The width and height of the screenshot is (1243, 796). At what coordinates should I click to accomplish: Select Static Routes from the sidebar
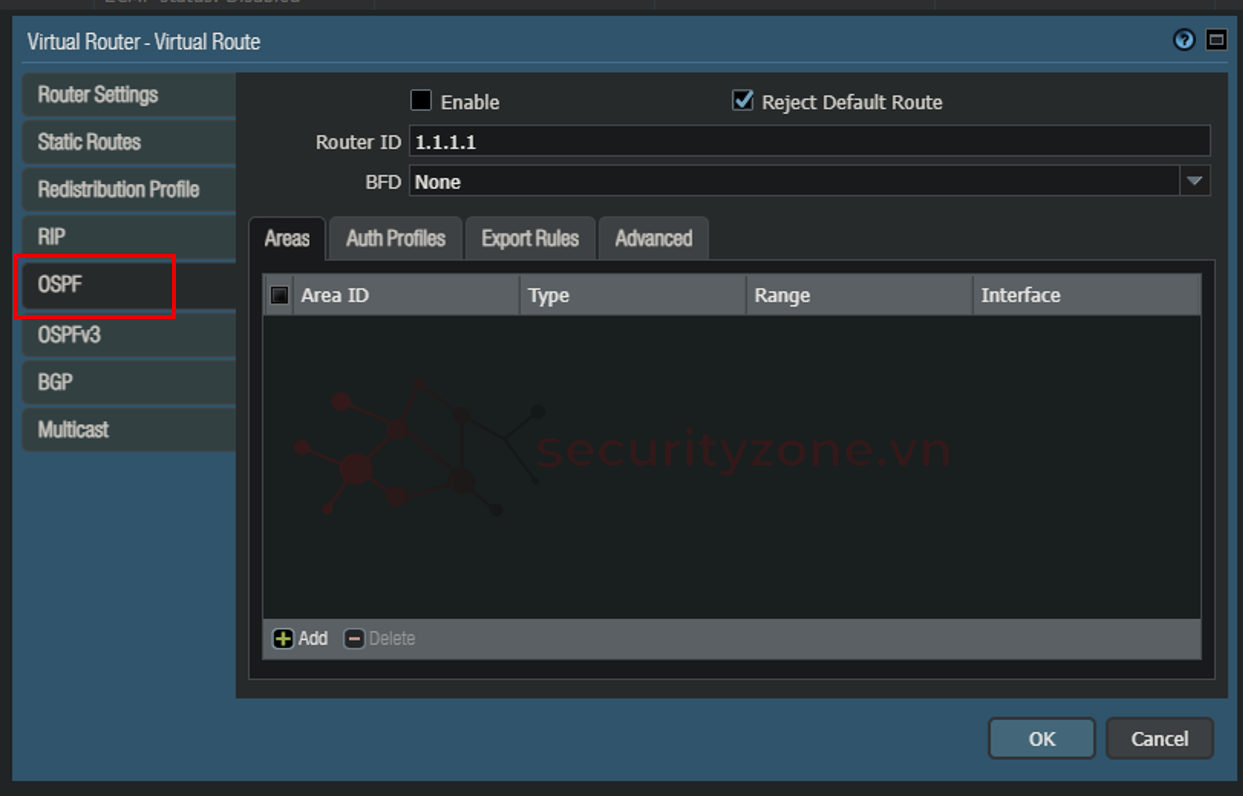click(89, 142)
